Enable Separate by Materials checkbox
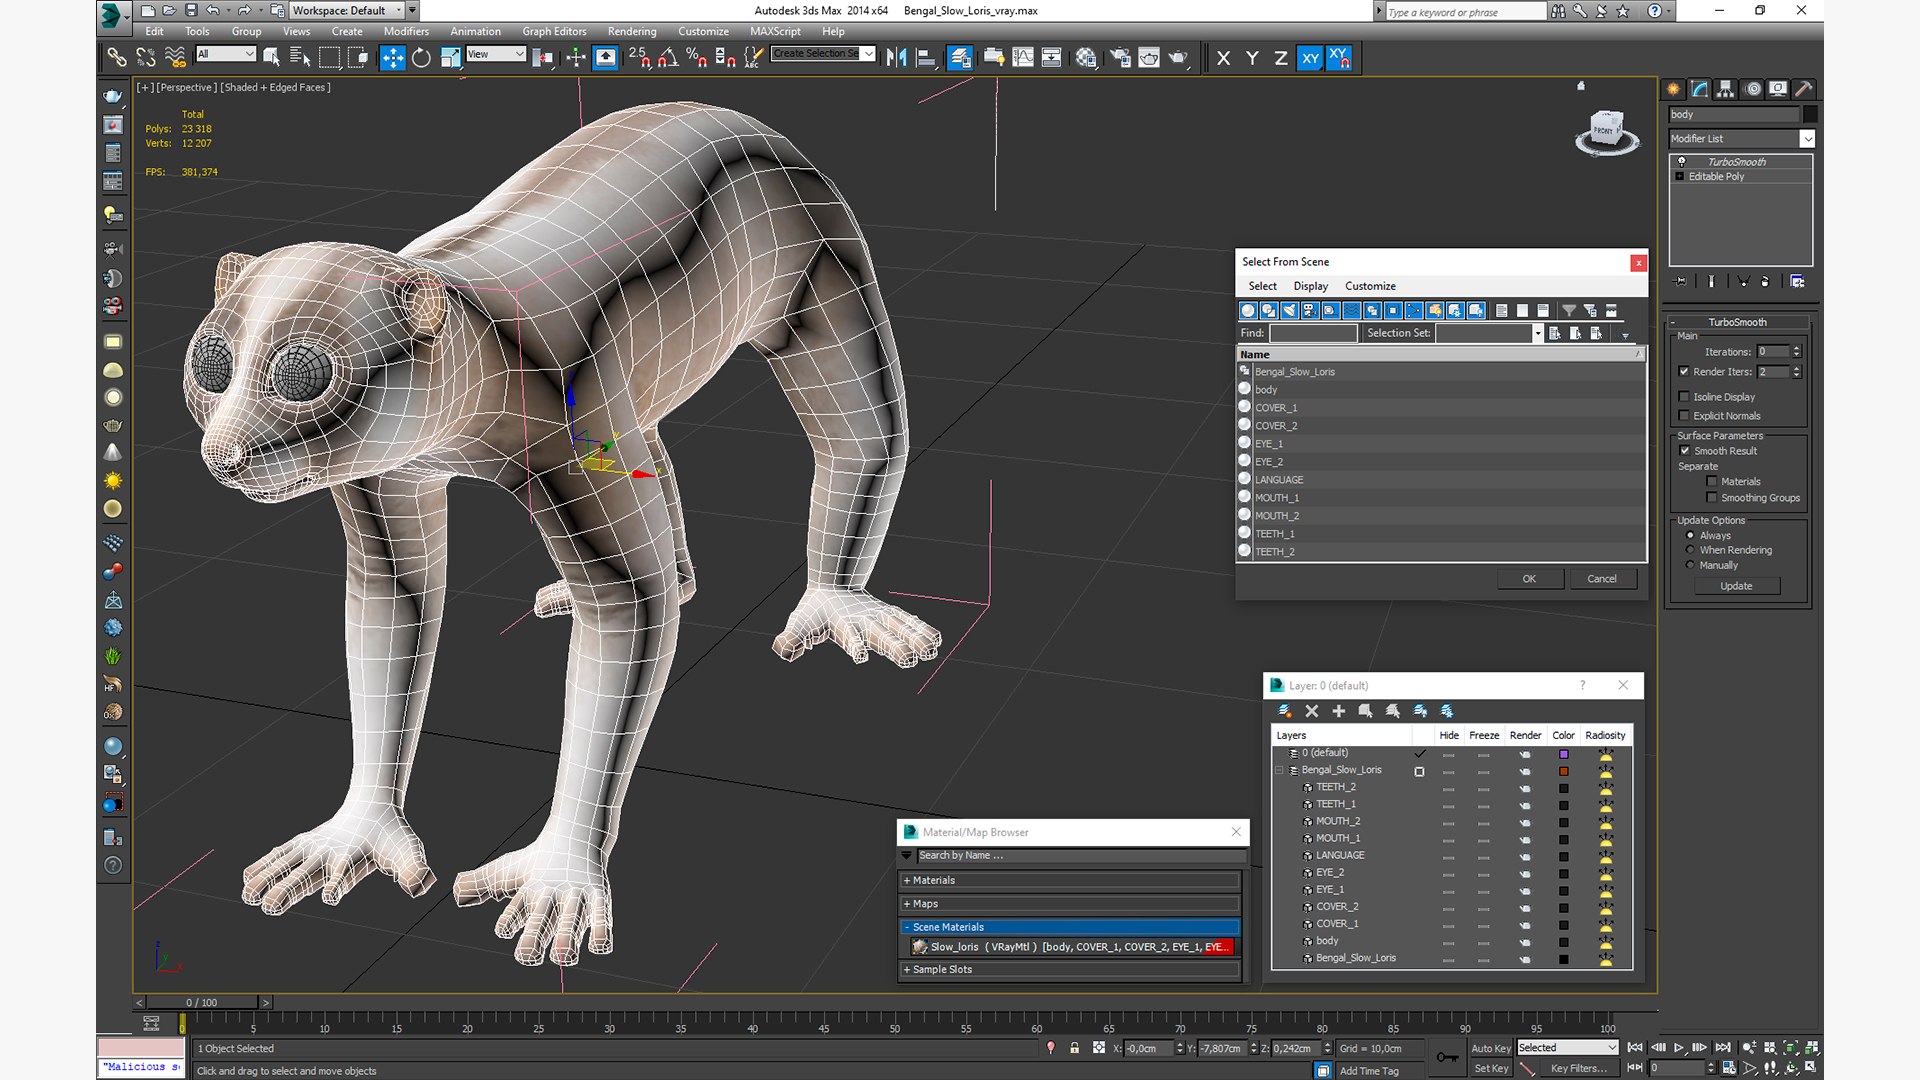This screenshot has width=1920, height=1080. (1712, 482)
